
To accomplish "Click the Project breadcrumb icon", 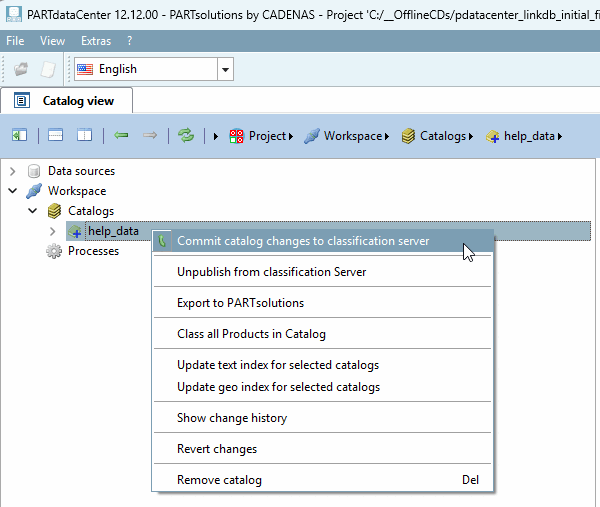I will point(236,136).
